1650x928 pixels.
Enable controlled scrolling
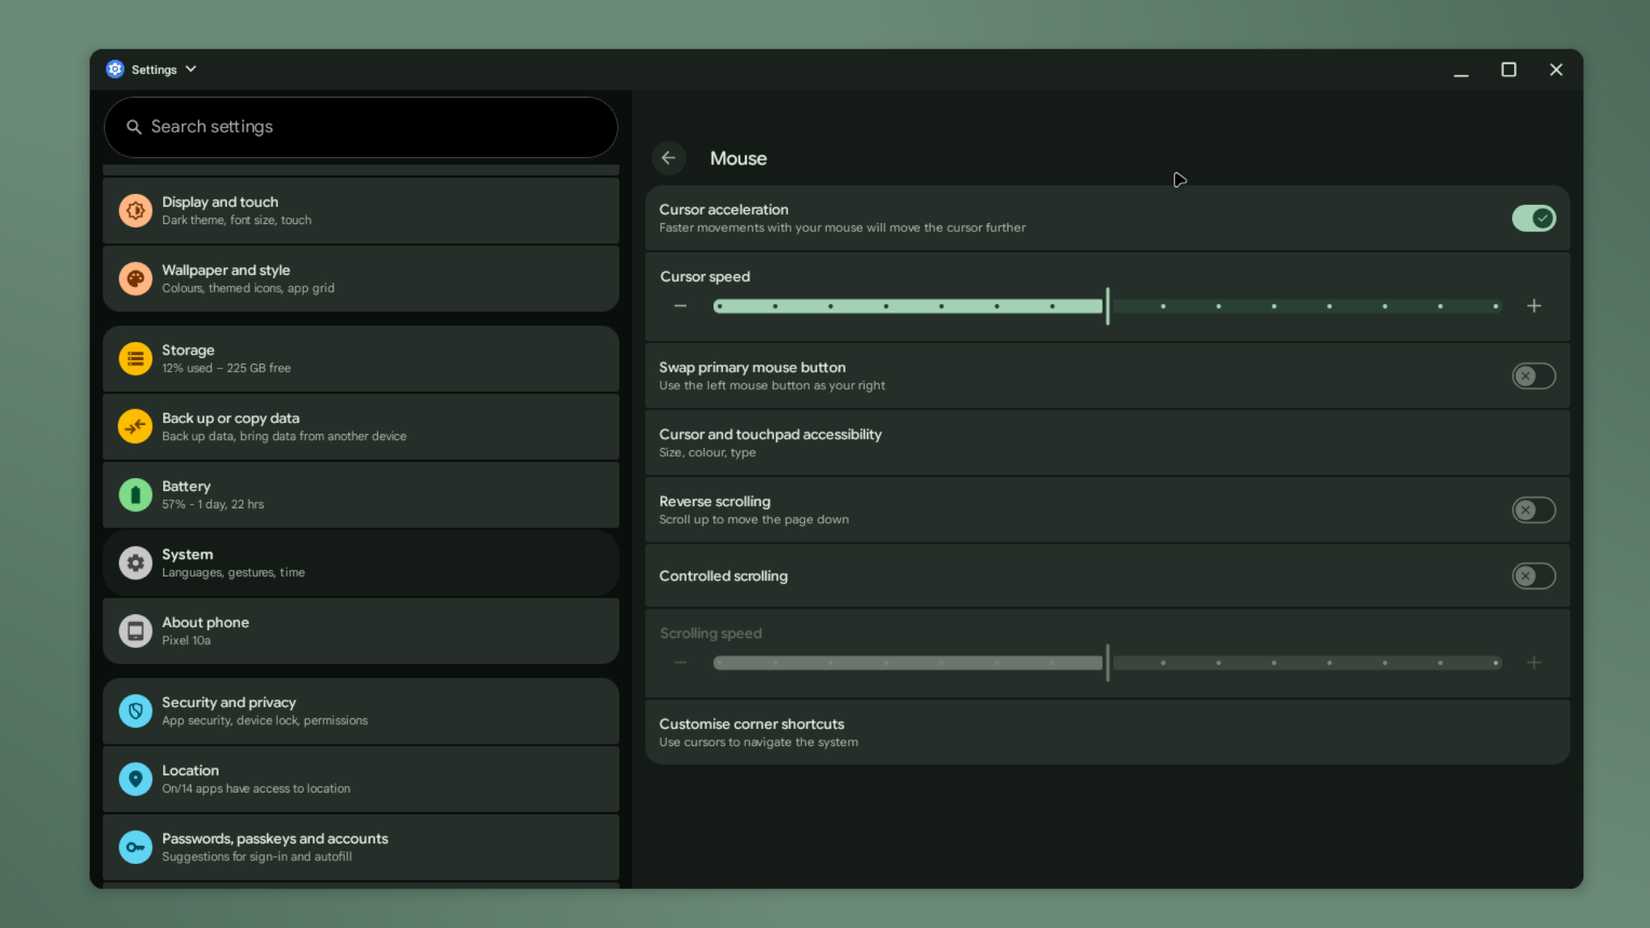pos(1533,576)
